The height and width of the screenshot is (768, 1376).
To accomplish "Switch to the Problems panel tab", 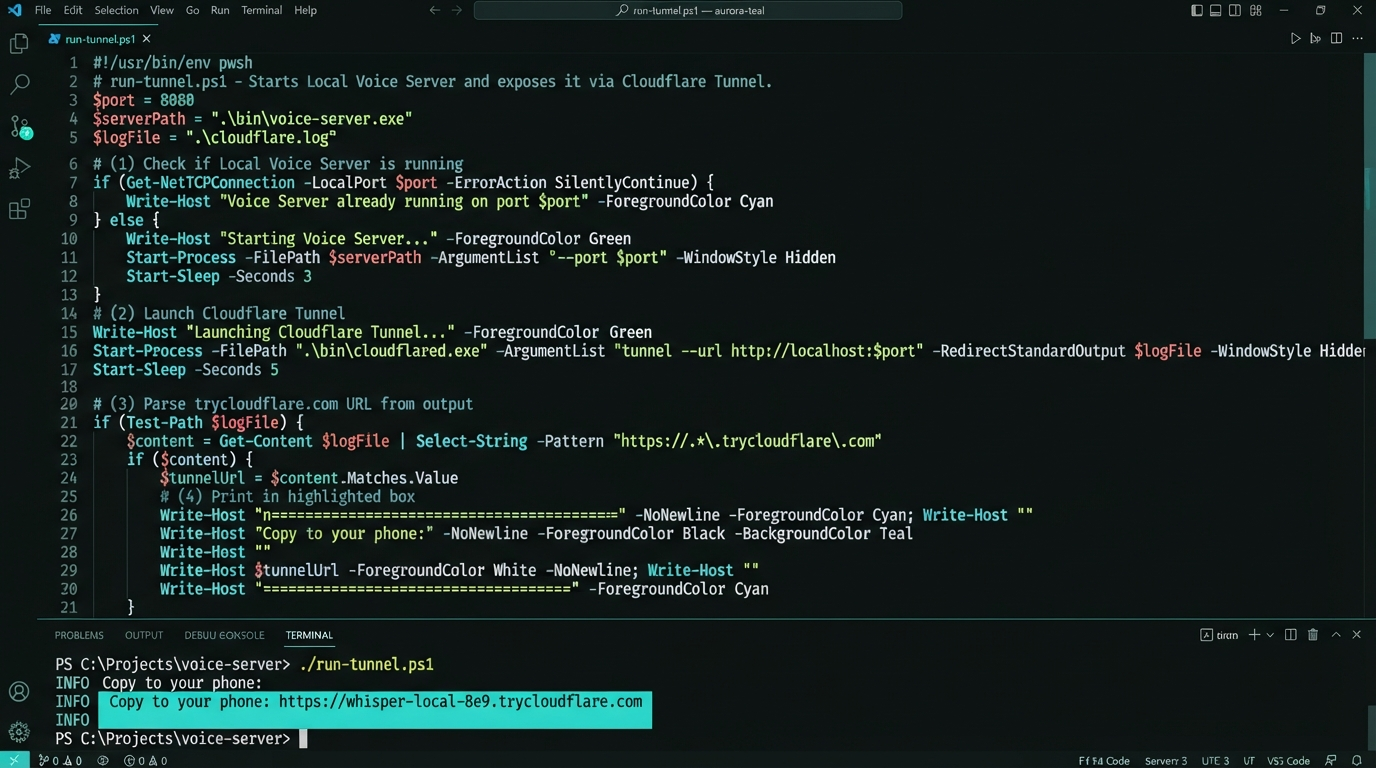I will [x=79, y=635].
